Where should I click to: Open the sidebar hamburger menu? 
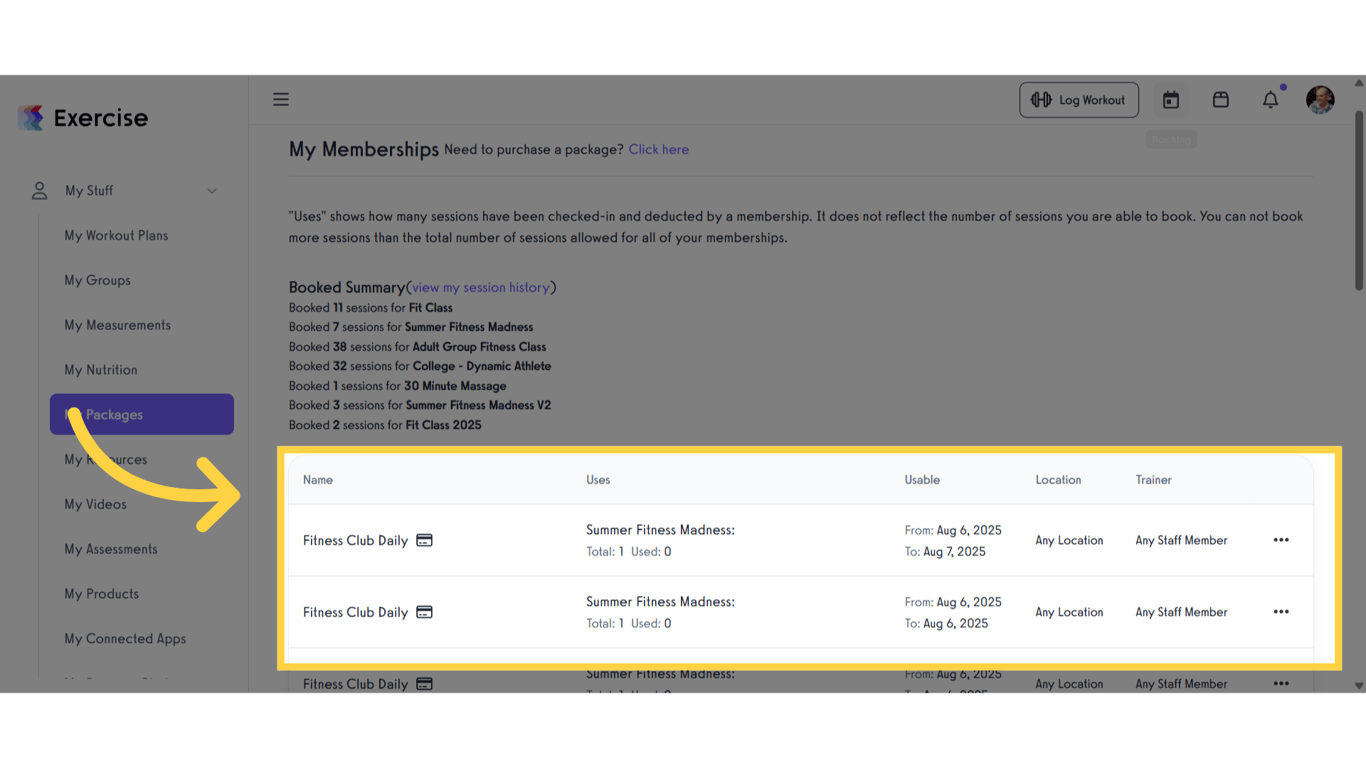(x=280, y=99)
